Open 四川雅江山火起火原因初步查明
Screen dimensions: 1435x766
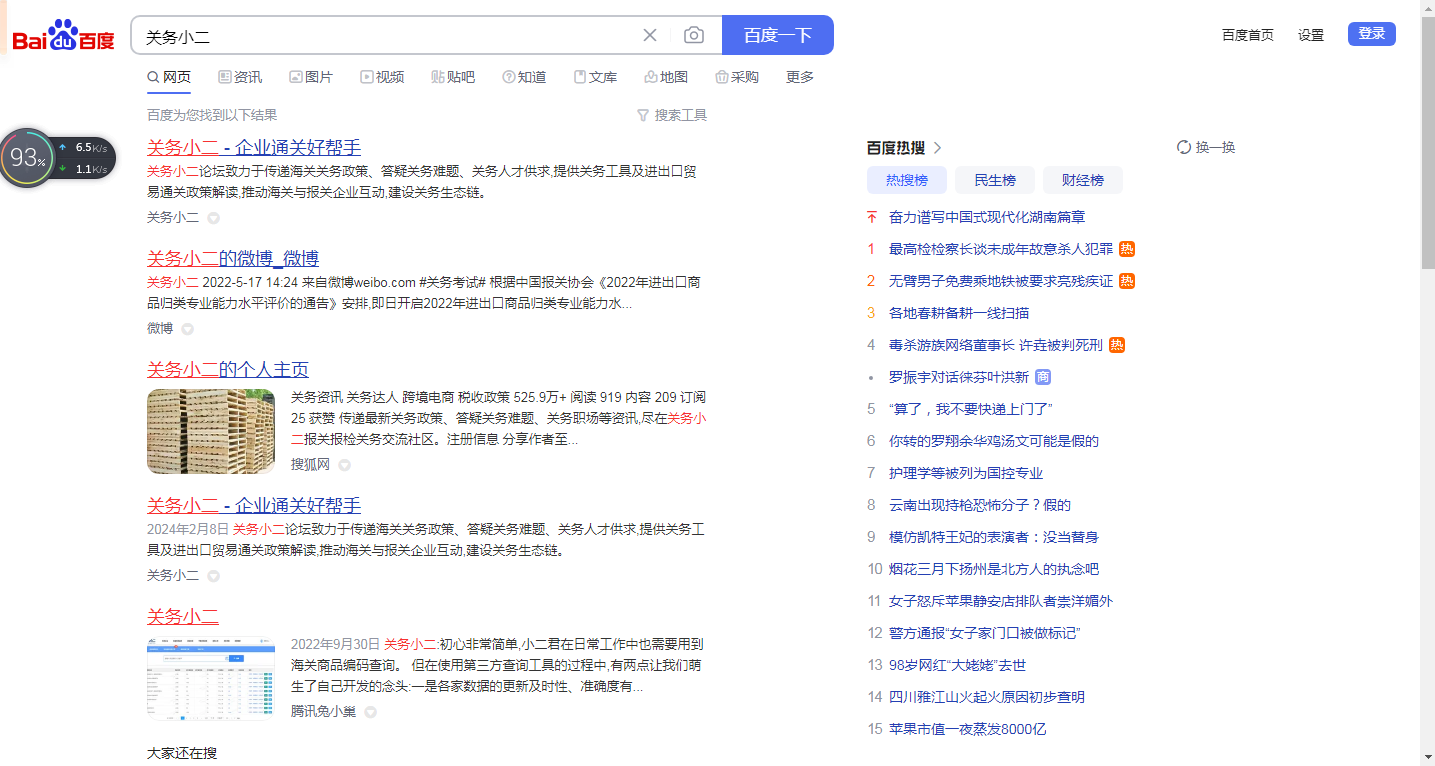(x=987, y=697)
